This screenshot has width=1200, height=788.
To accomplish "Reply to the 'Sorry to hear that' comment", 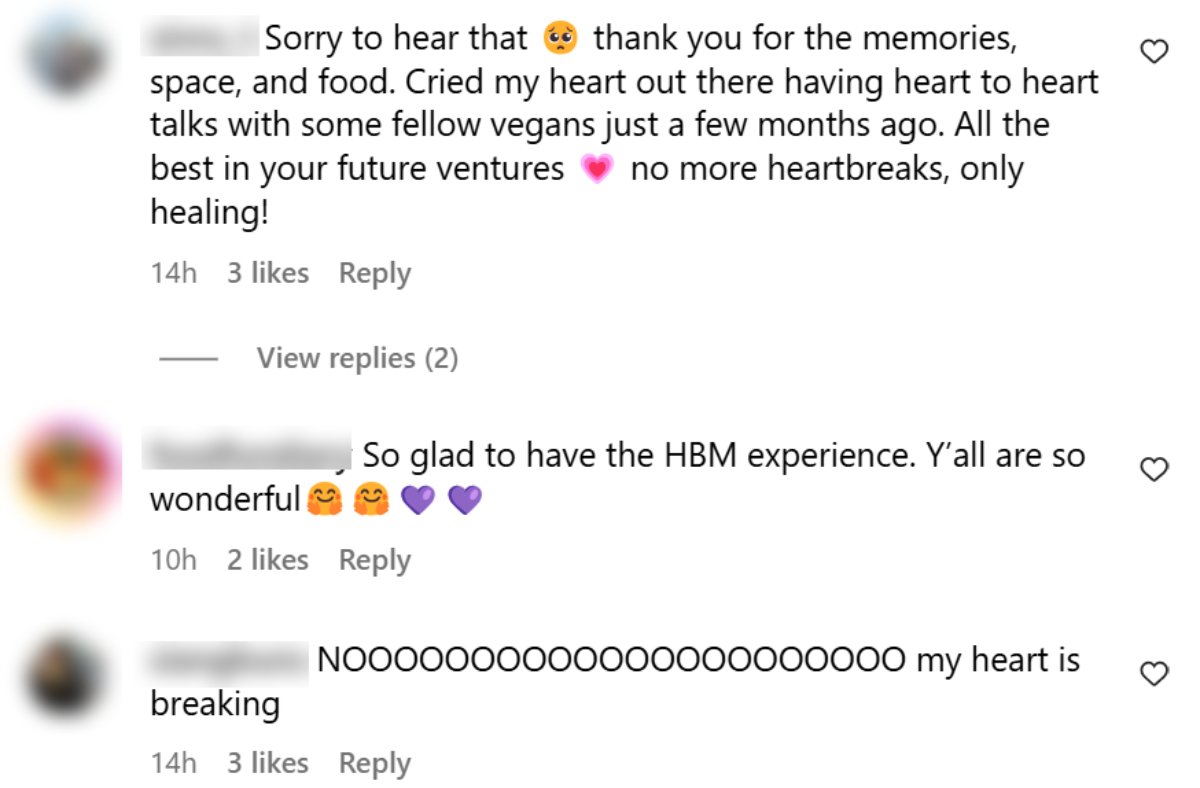I will tap(375, 273).
